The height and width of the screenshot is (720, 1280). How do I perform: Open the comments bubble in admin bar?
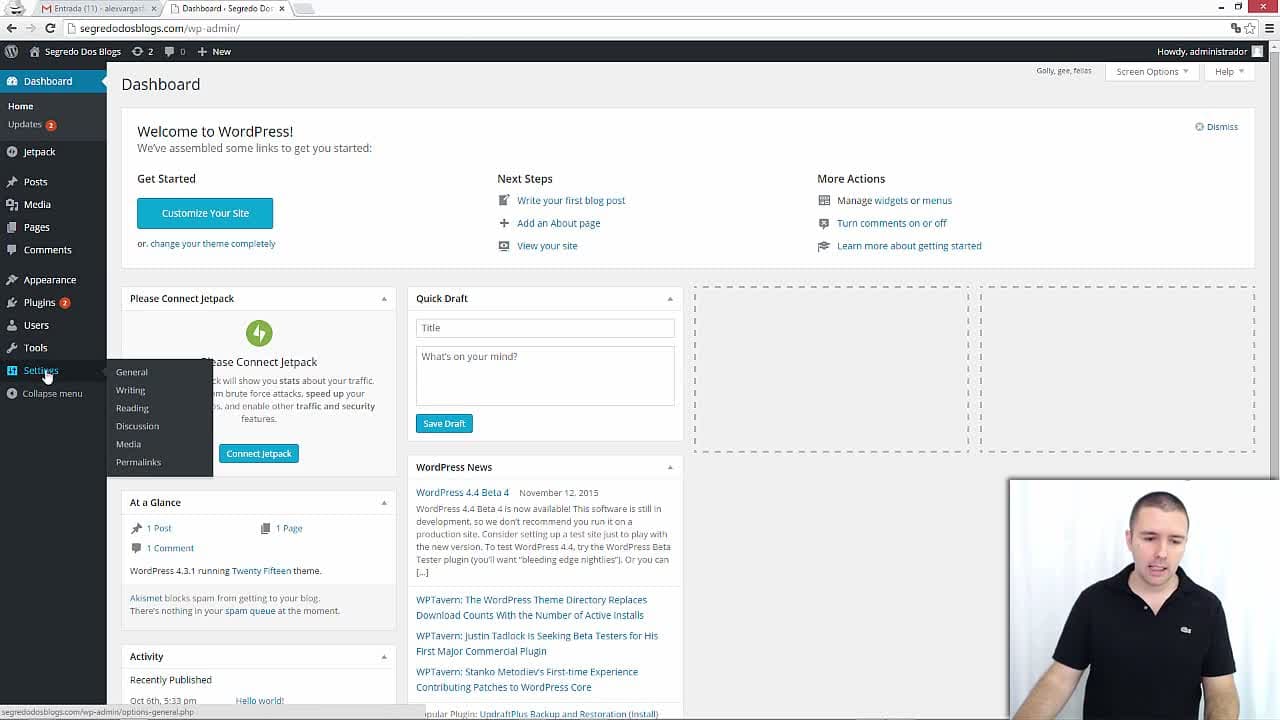point(170,51)
